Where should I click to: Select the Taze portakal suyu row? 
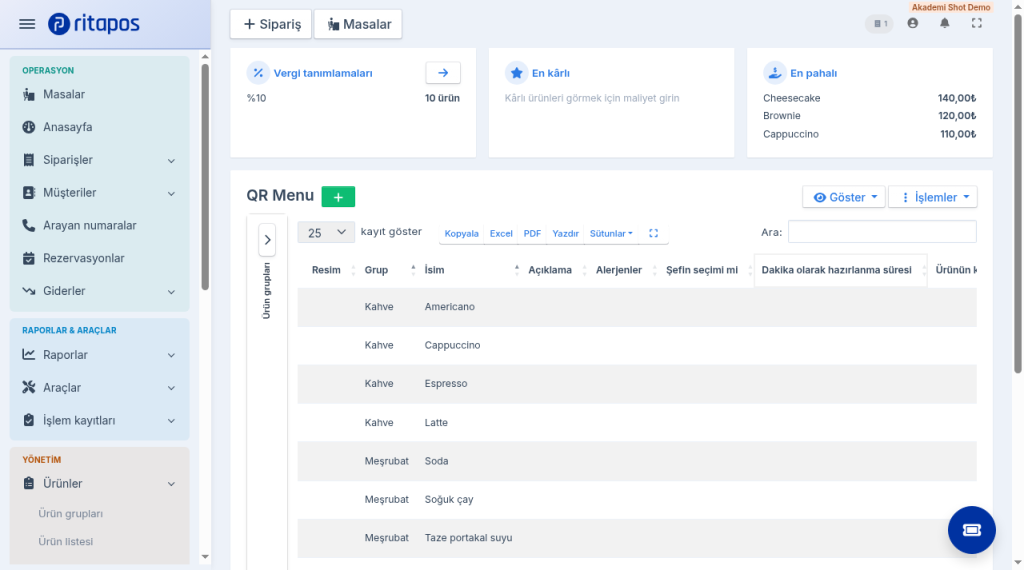click(x=637, y=538)
